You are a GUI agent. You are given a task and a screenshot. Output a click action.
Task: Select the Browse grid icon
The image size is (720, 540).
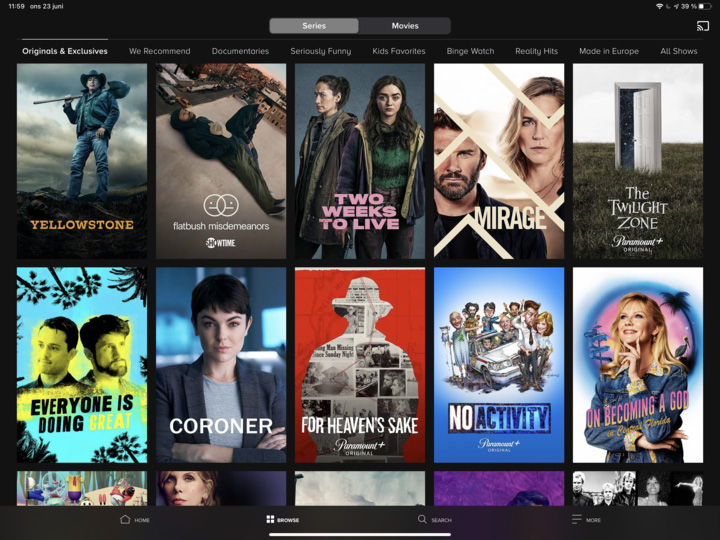270,519
